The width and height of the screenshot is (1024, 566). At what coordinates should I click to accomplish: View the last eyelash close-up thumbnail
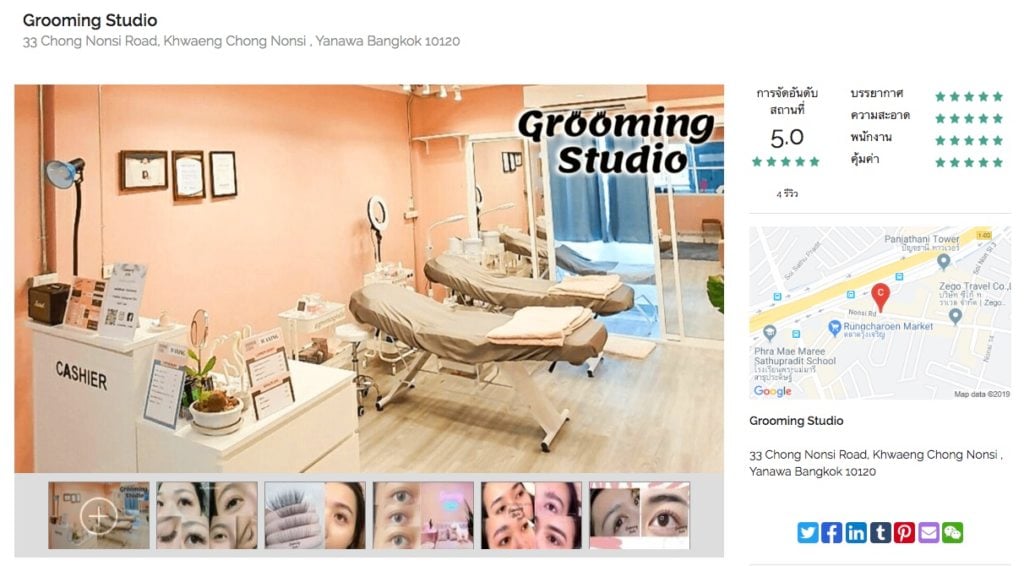[x=639, y=515]
